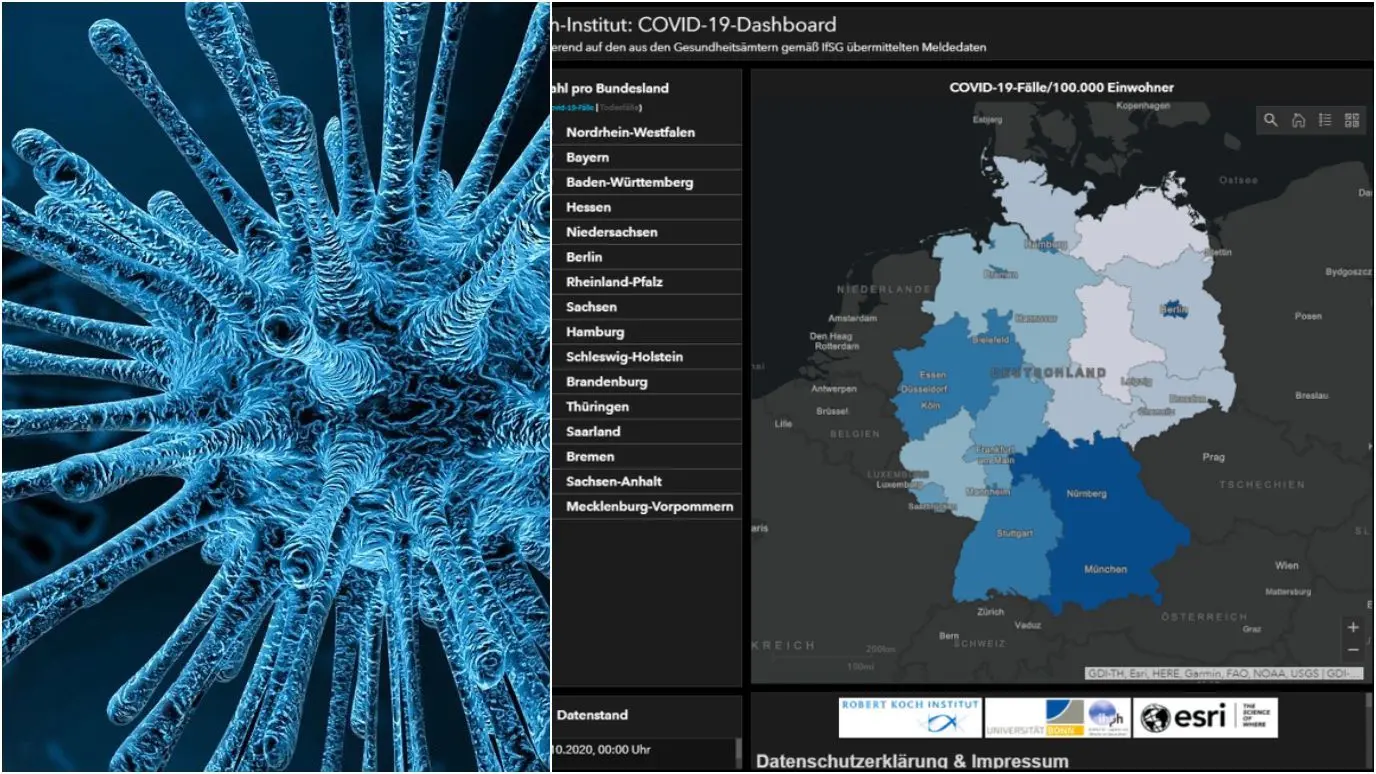Screen dimensions: 1376x774
Task: Switch list to Todesfälle view
Action: coord(620,107)
